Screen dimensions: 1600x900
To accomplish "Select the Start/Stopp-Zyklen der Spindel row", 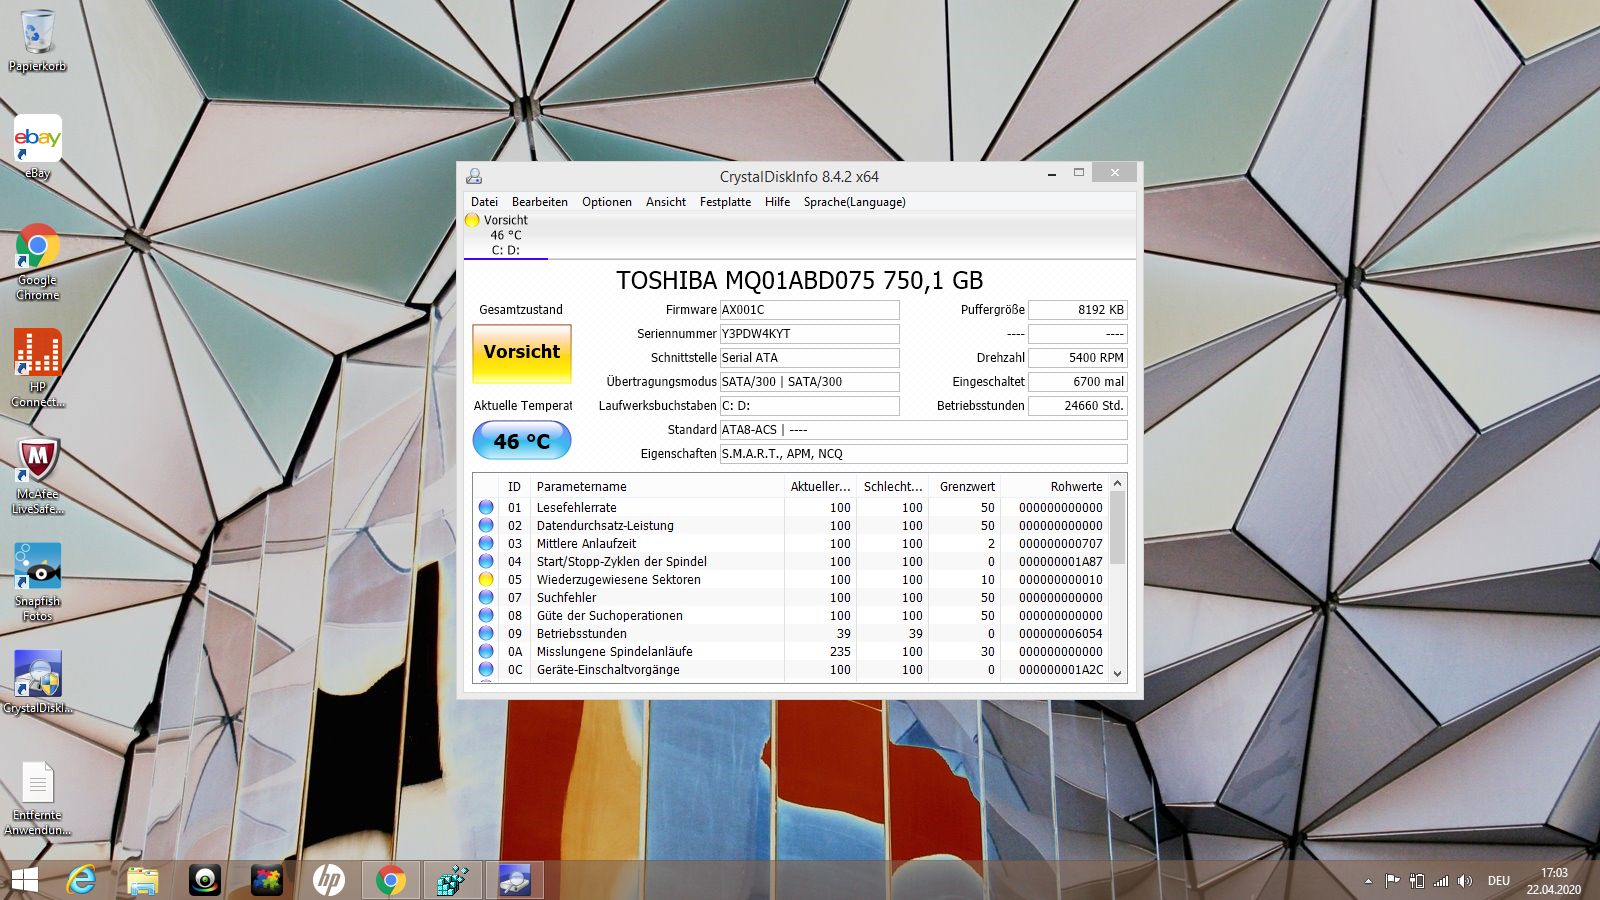I will (x=791, y=562).
